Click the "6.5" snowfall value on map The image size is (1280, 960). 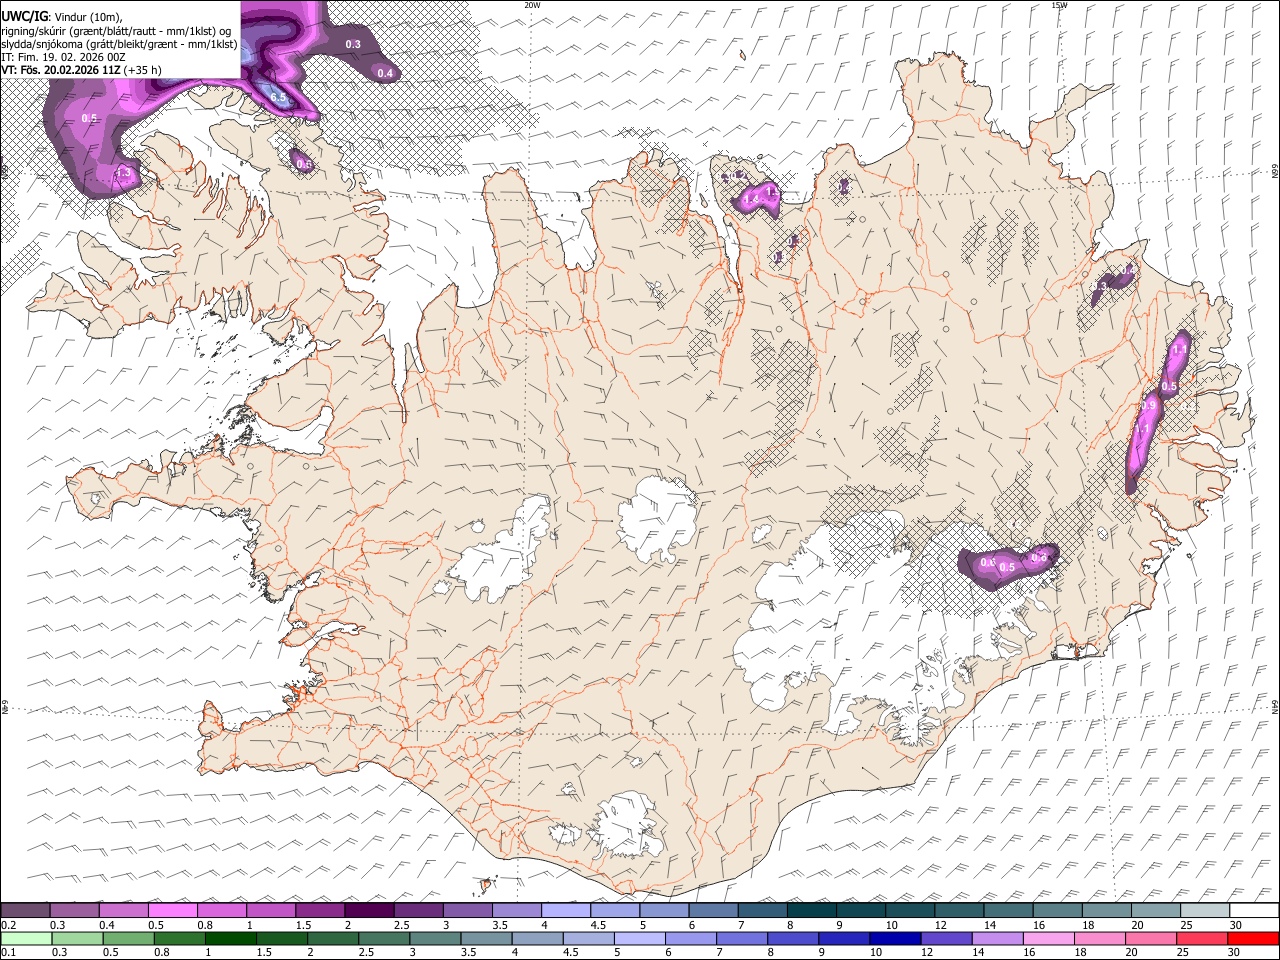pyautogui.click(x=278, y=97)
